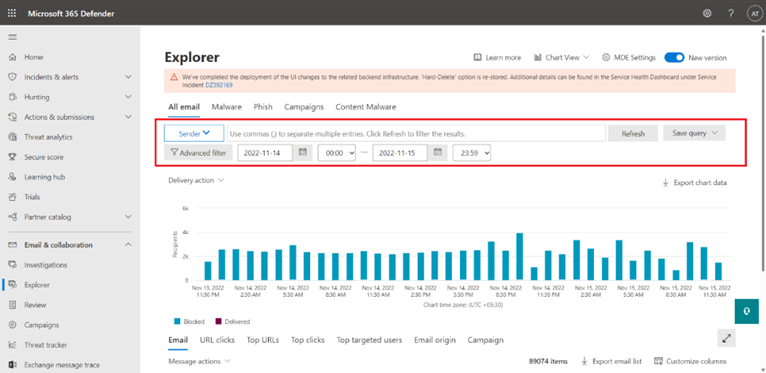Viewport: 766px width, 373px height.
Task: Click the help question mark icon
Action: [x=731, y=13]
